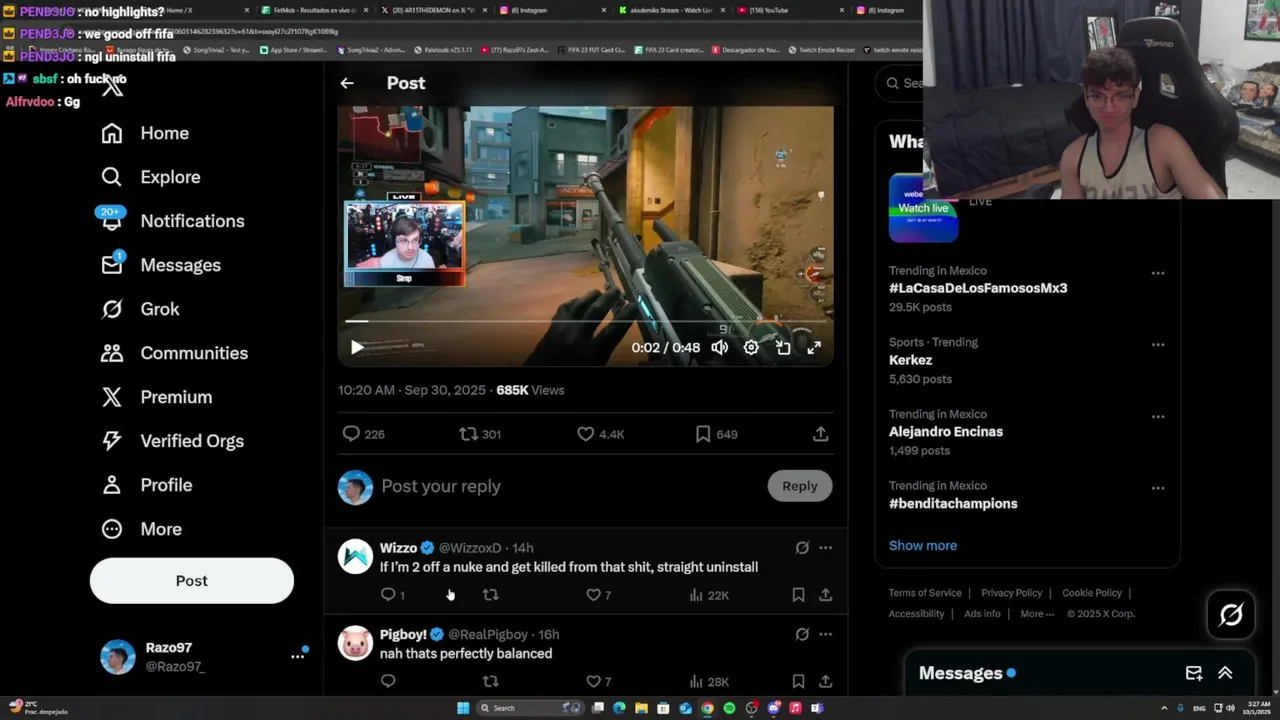Open trending #LaCasaDeLosFamososMx3

point(978,288)
